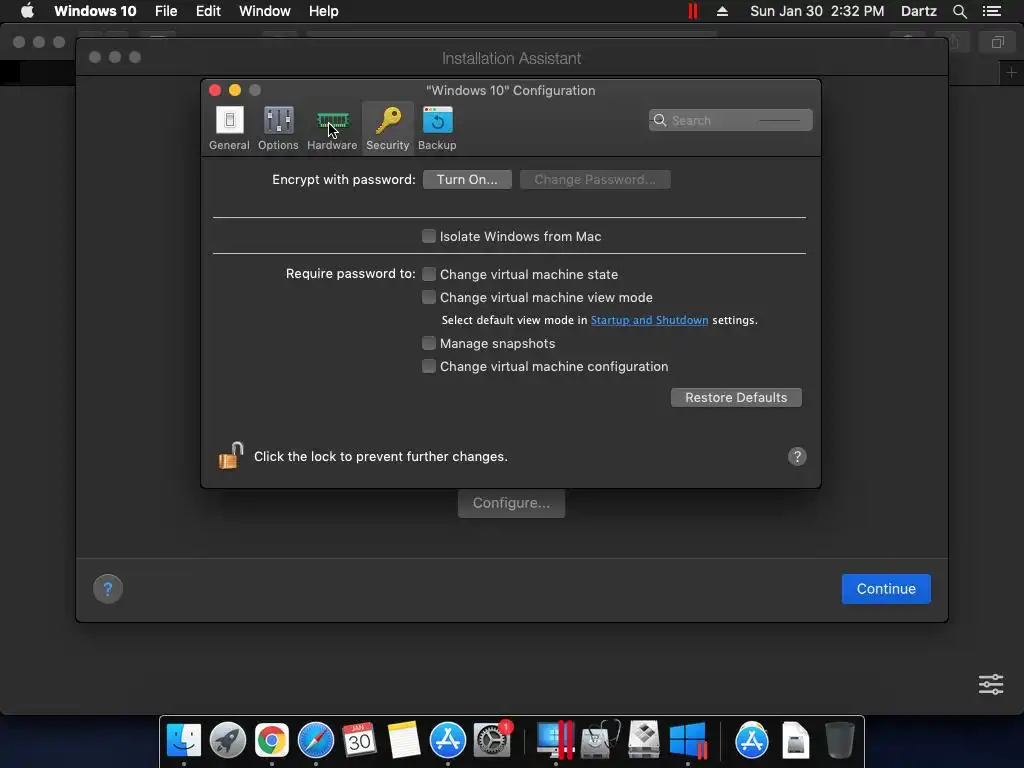The width and height of the screenshot is (1024, 768).
Task: Open Launchpad from the Dock
Action: [227, 740]
